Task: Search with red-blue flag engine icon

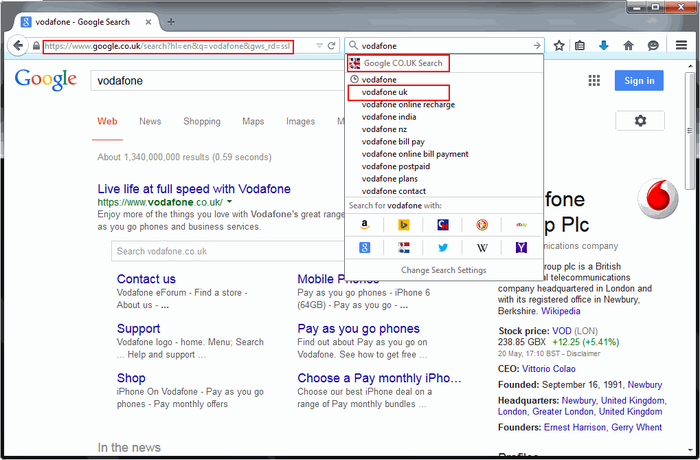Action: [x=404, y=247]
